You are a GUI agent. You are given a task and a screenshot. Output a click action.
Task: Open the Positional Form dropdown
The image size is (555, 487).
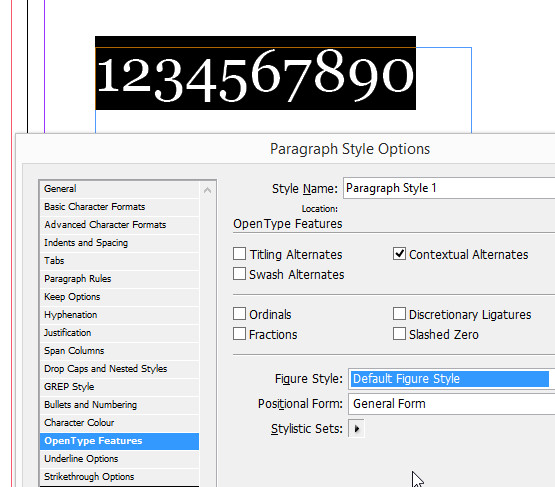pyautogui.click(x=451, y=404)
